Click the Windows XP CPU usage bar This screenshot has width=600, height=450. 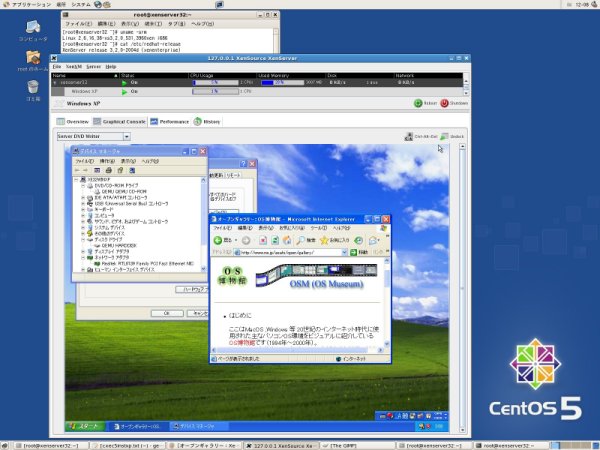click(x=215, y=91)
